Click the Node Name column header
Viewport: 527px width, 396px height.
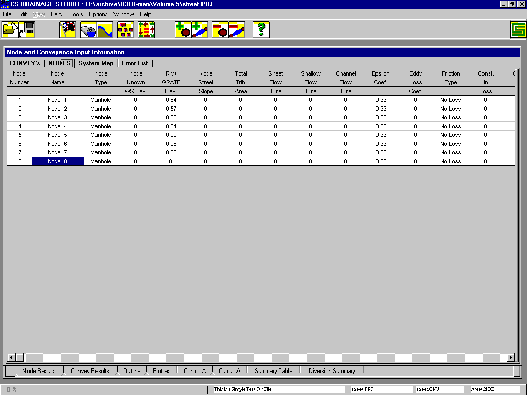57,78
